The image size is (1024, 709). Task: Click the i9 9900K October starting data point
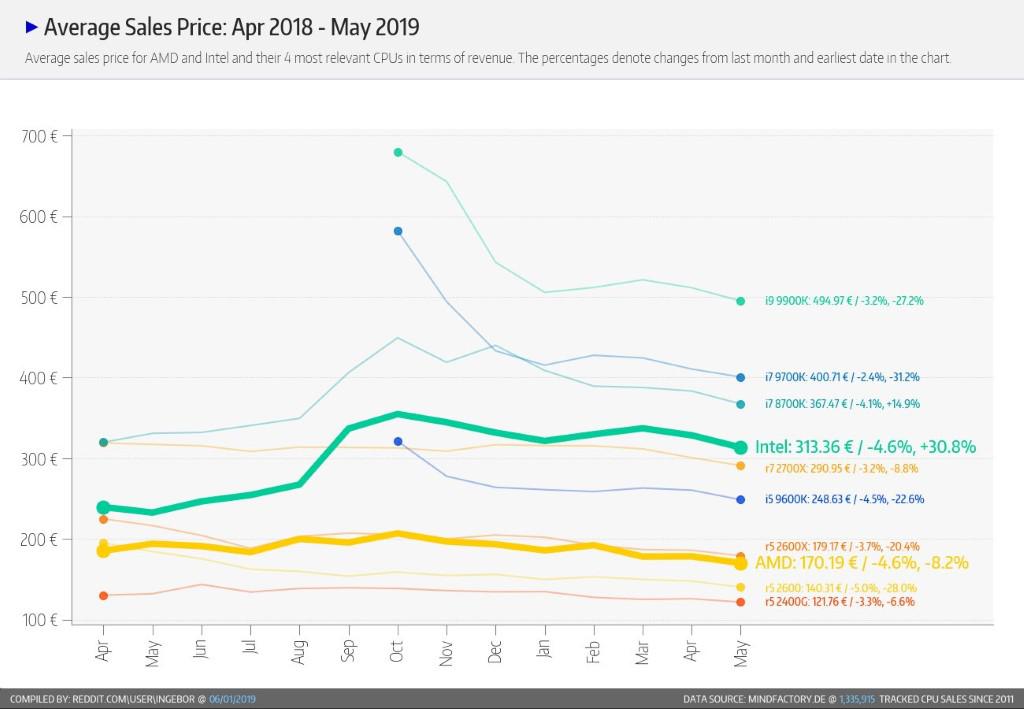(x=398, y=152)
